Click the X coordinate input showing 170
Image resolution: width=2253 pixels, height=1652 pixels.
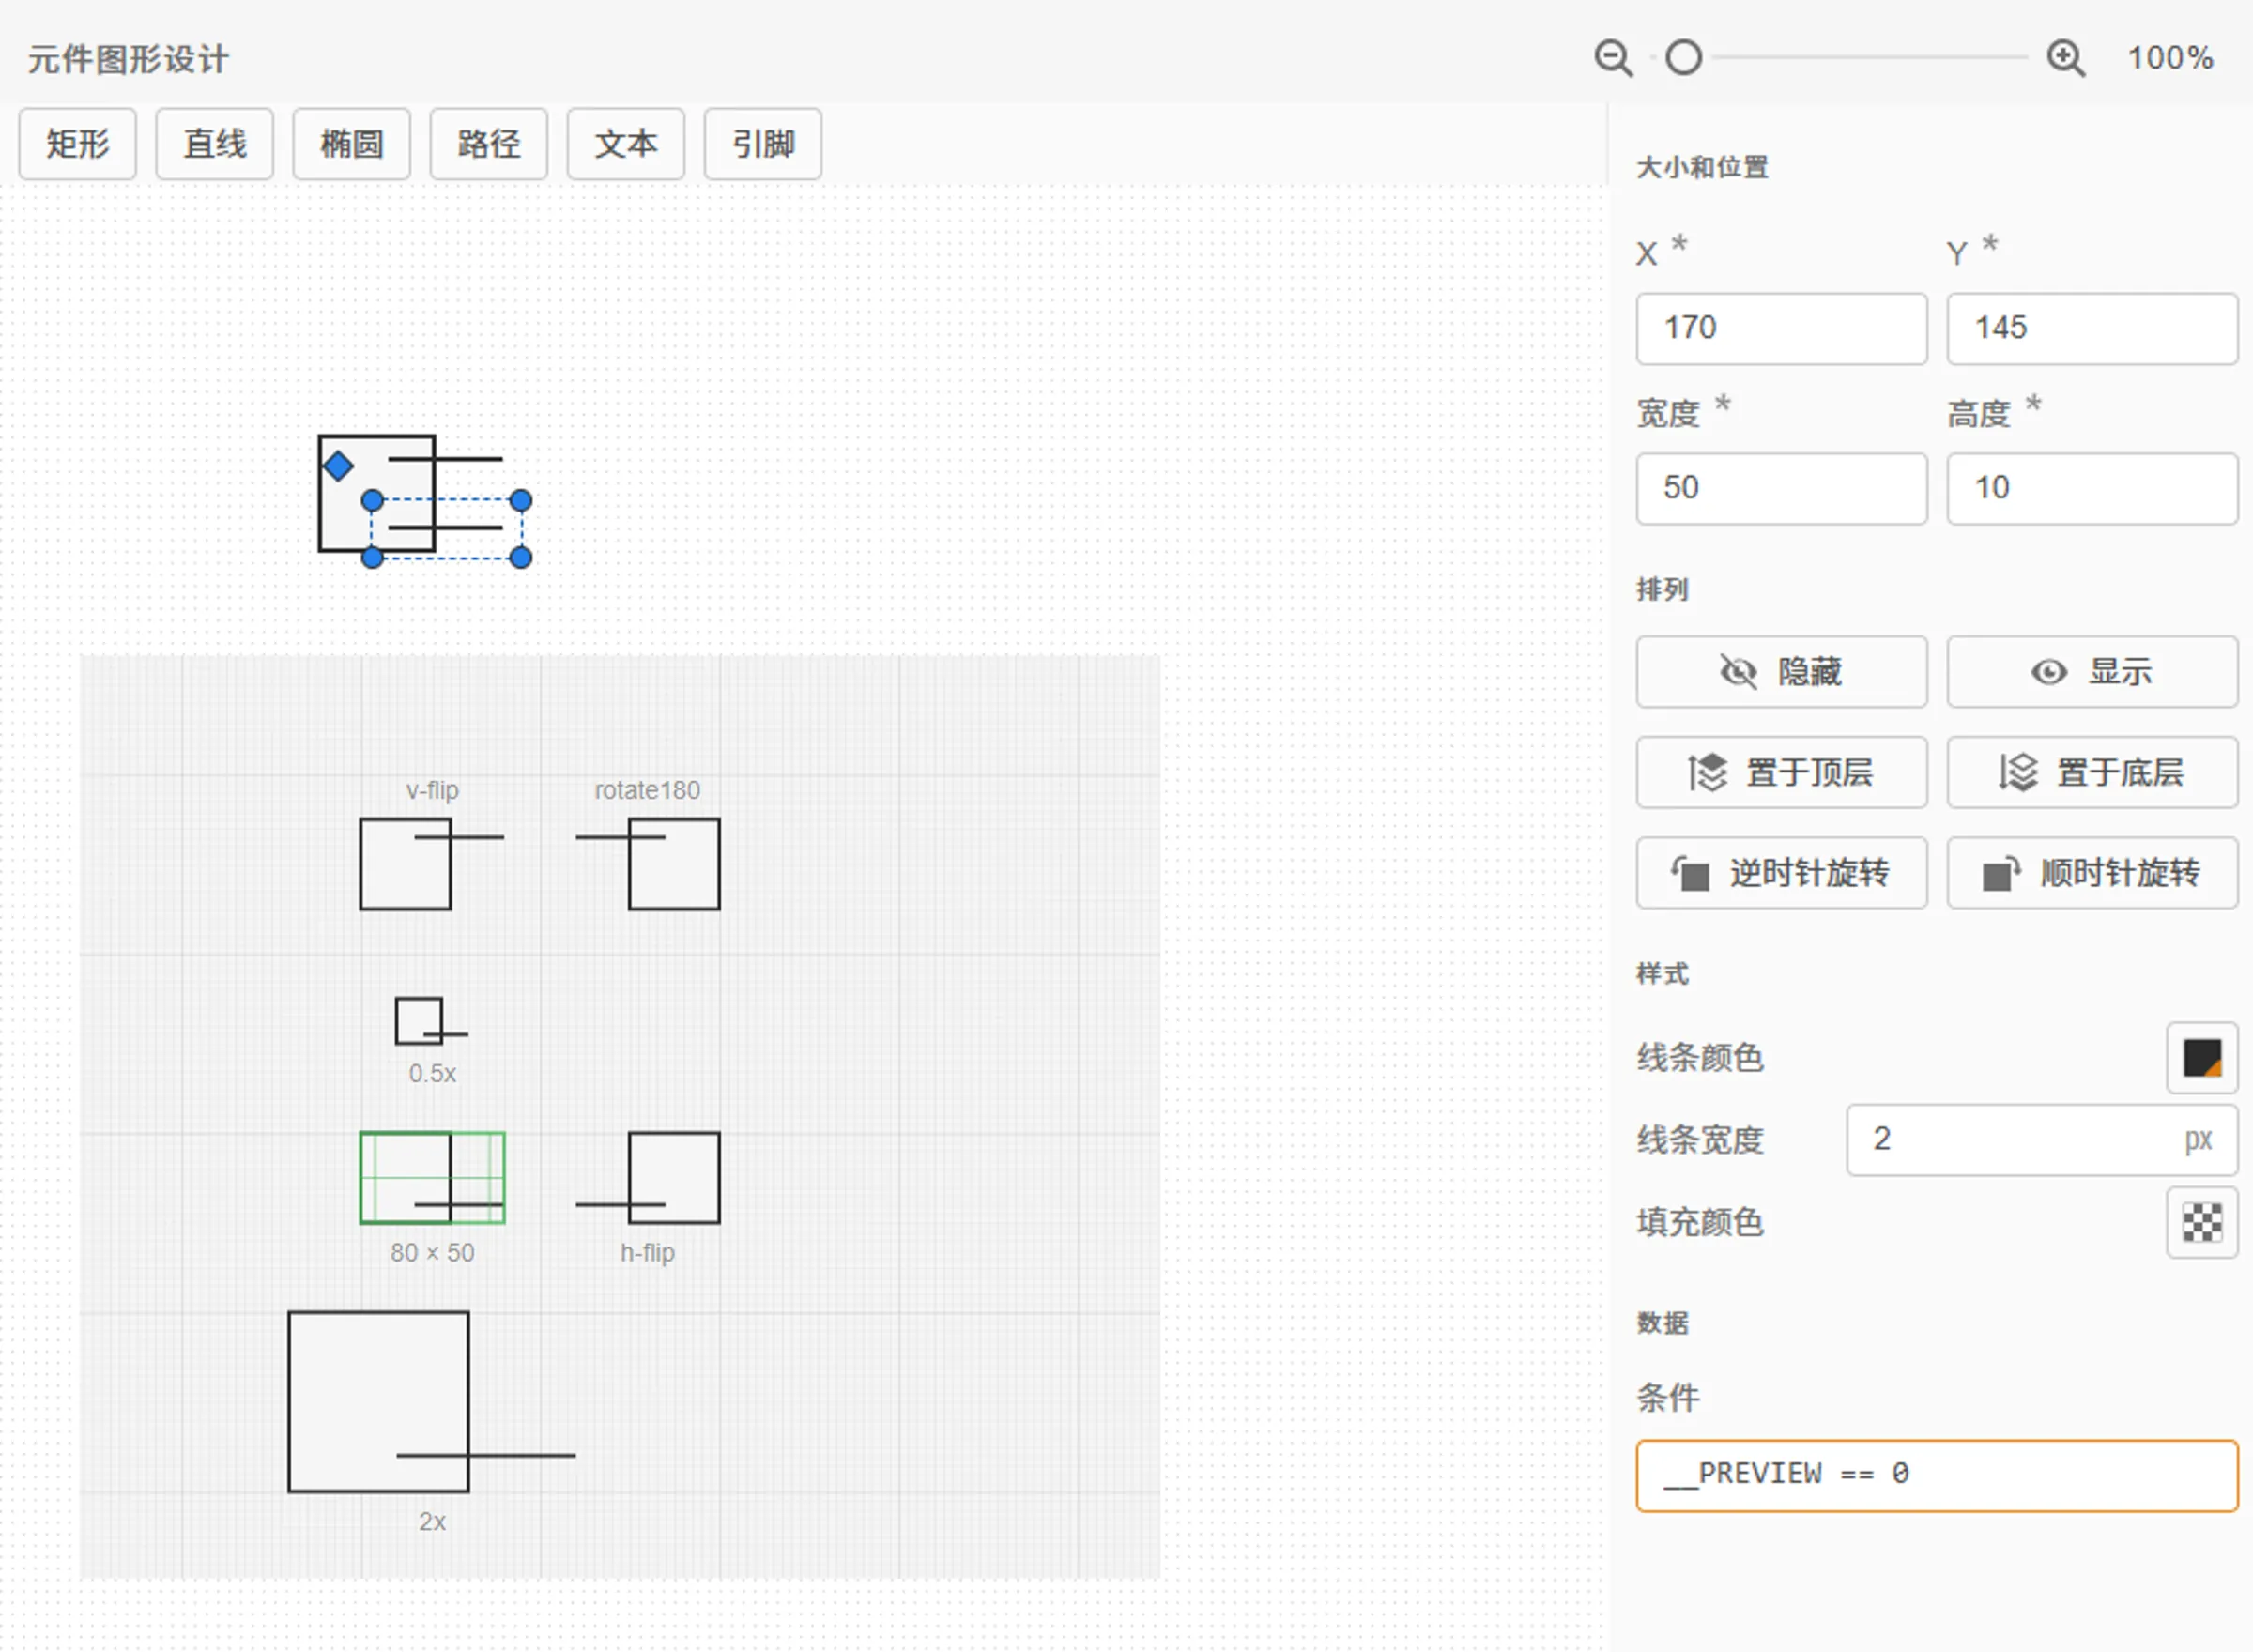tap(1781, 328)
